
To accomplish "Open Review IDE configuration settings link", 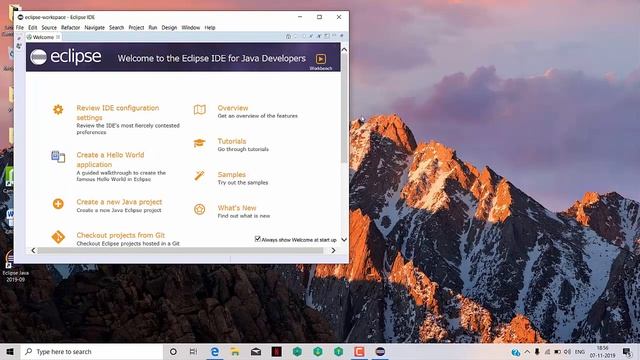I will [x=118, y=113].
